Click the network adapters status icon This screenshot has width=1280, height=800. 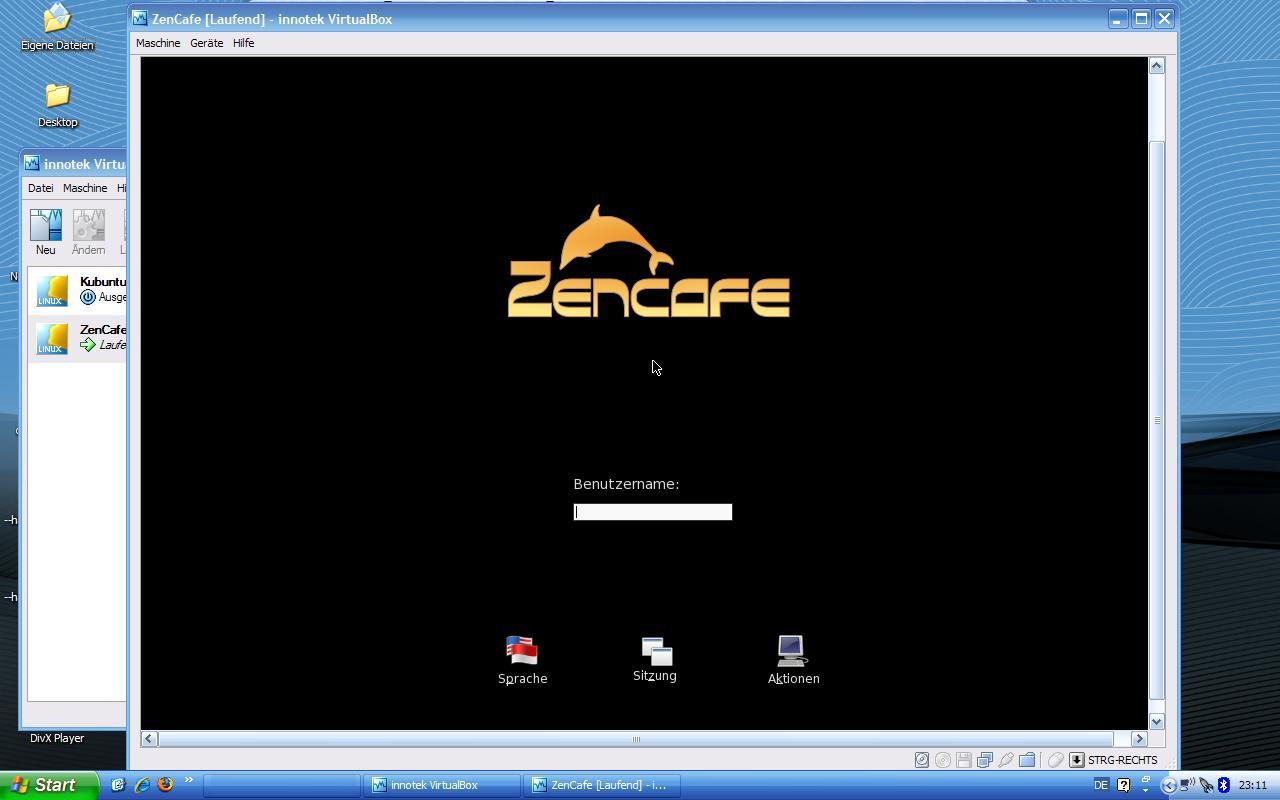[x=985, y=760]
